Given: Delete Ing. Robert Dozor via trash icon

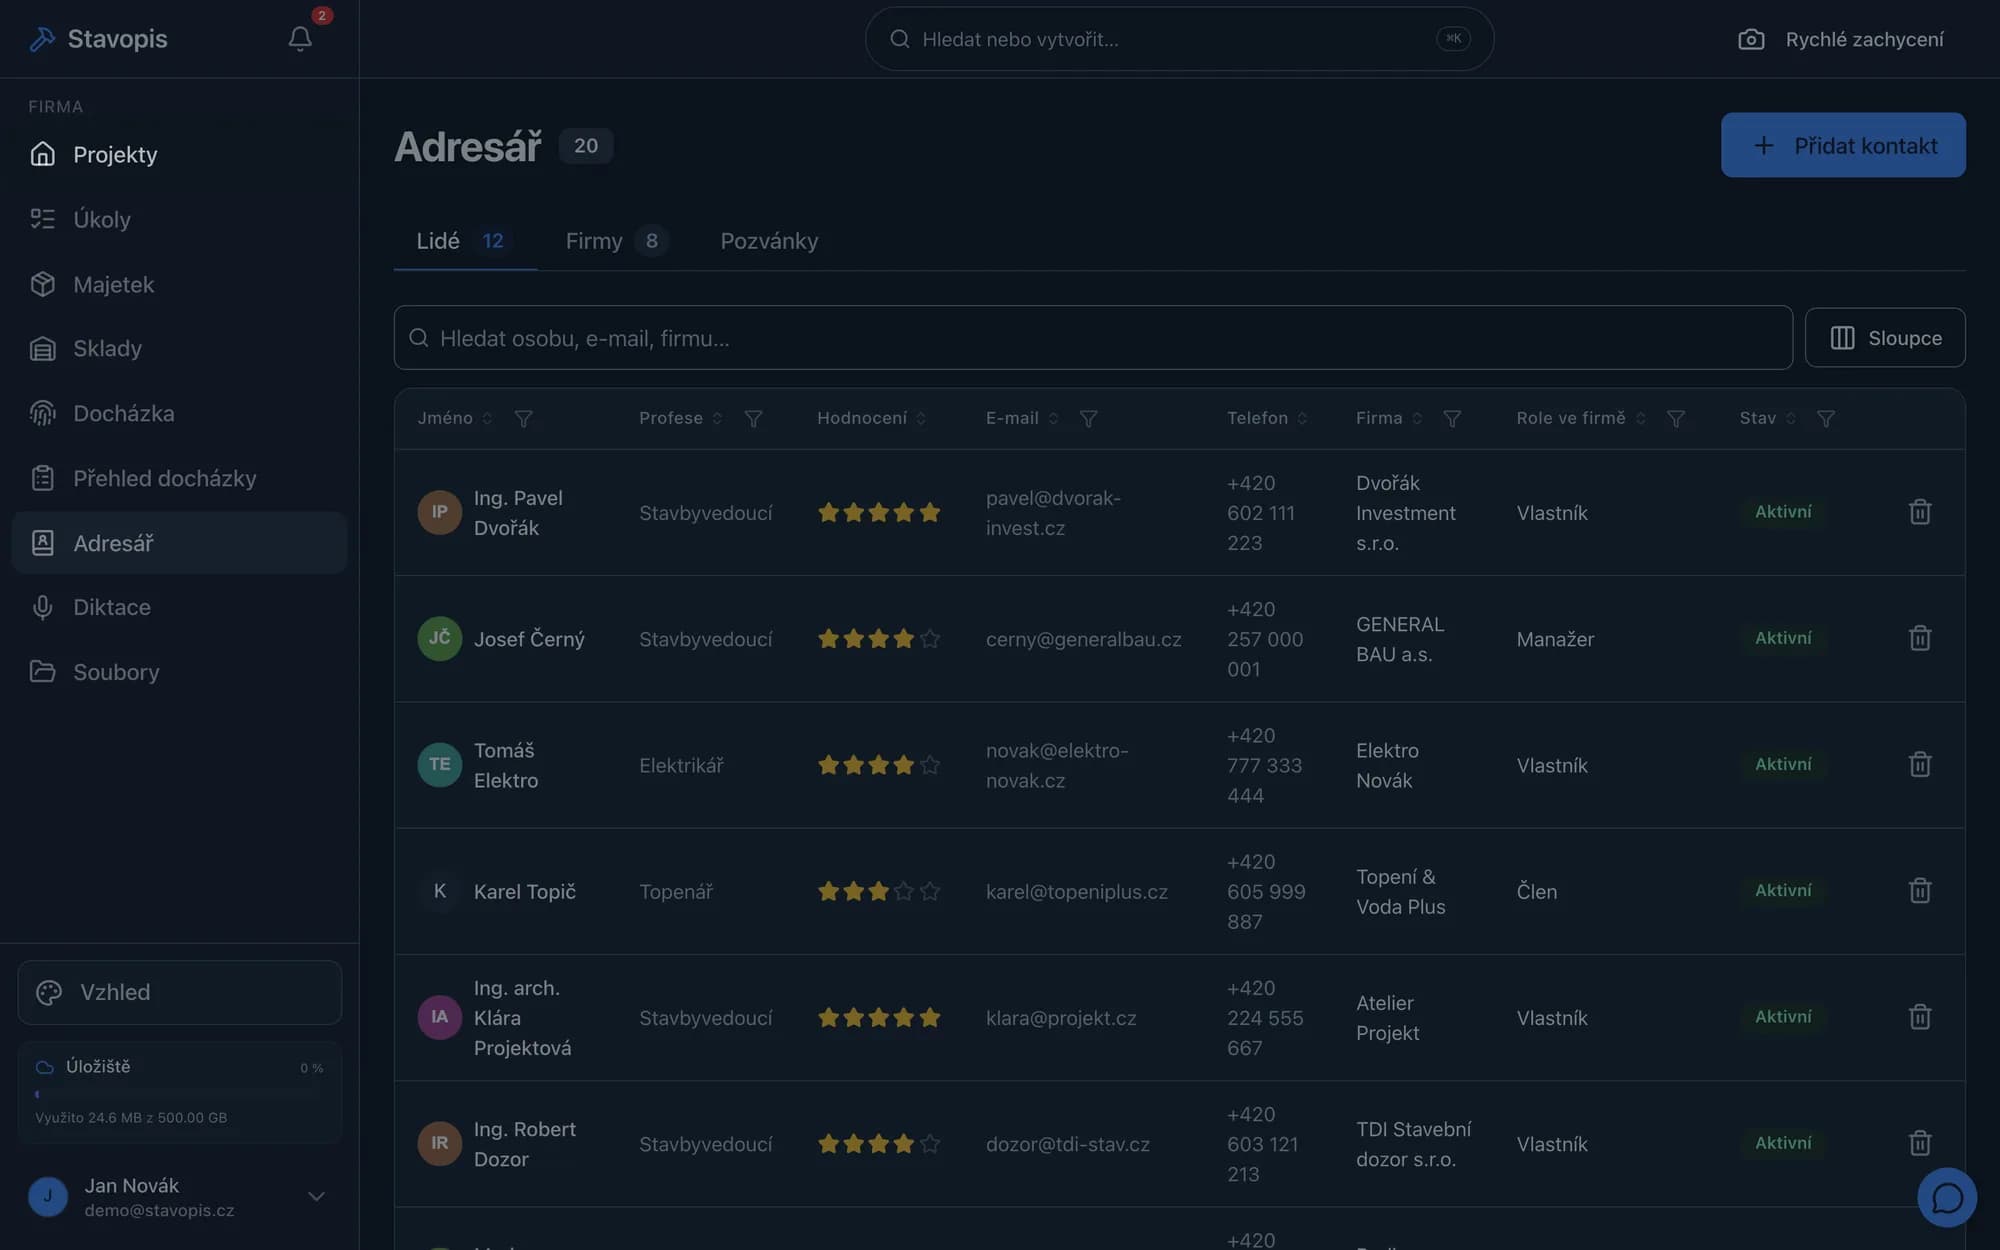Looking at the screenshot, I should pos(1919,1143).
